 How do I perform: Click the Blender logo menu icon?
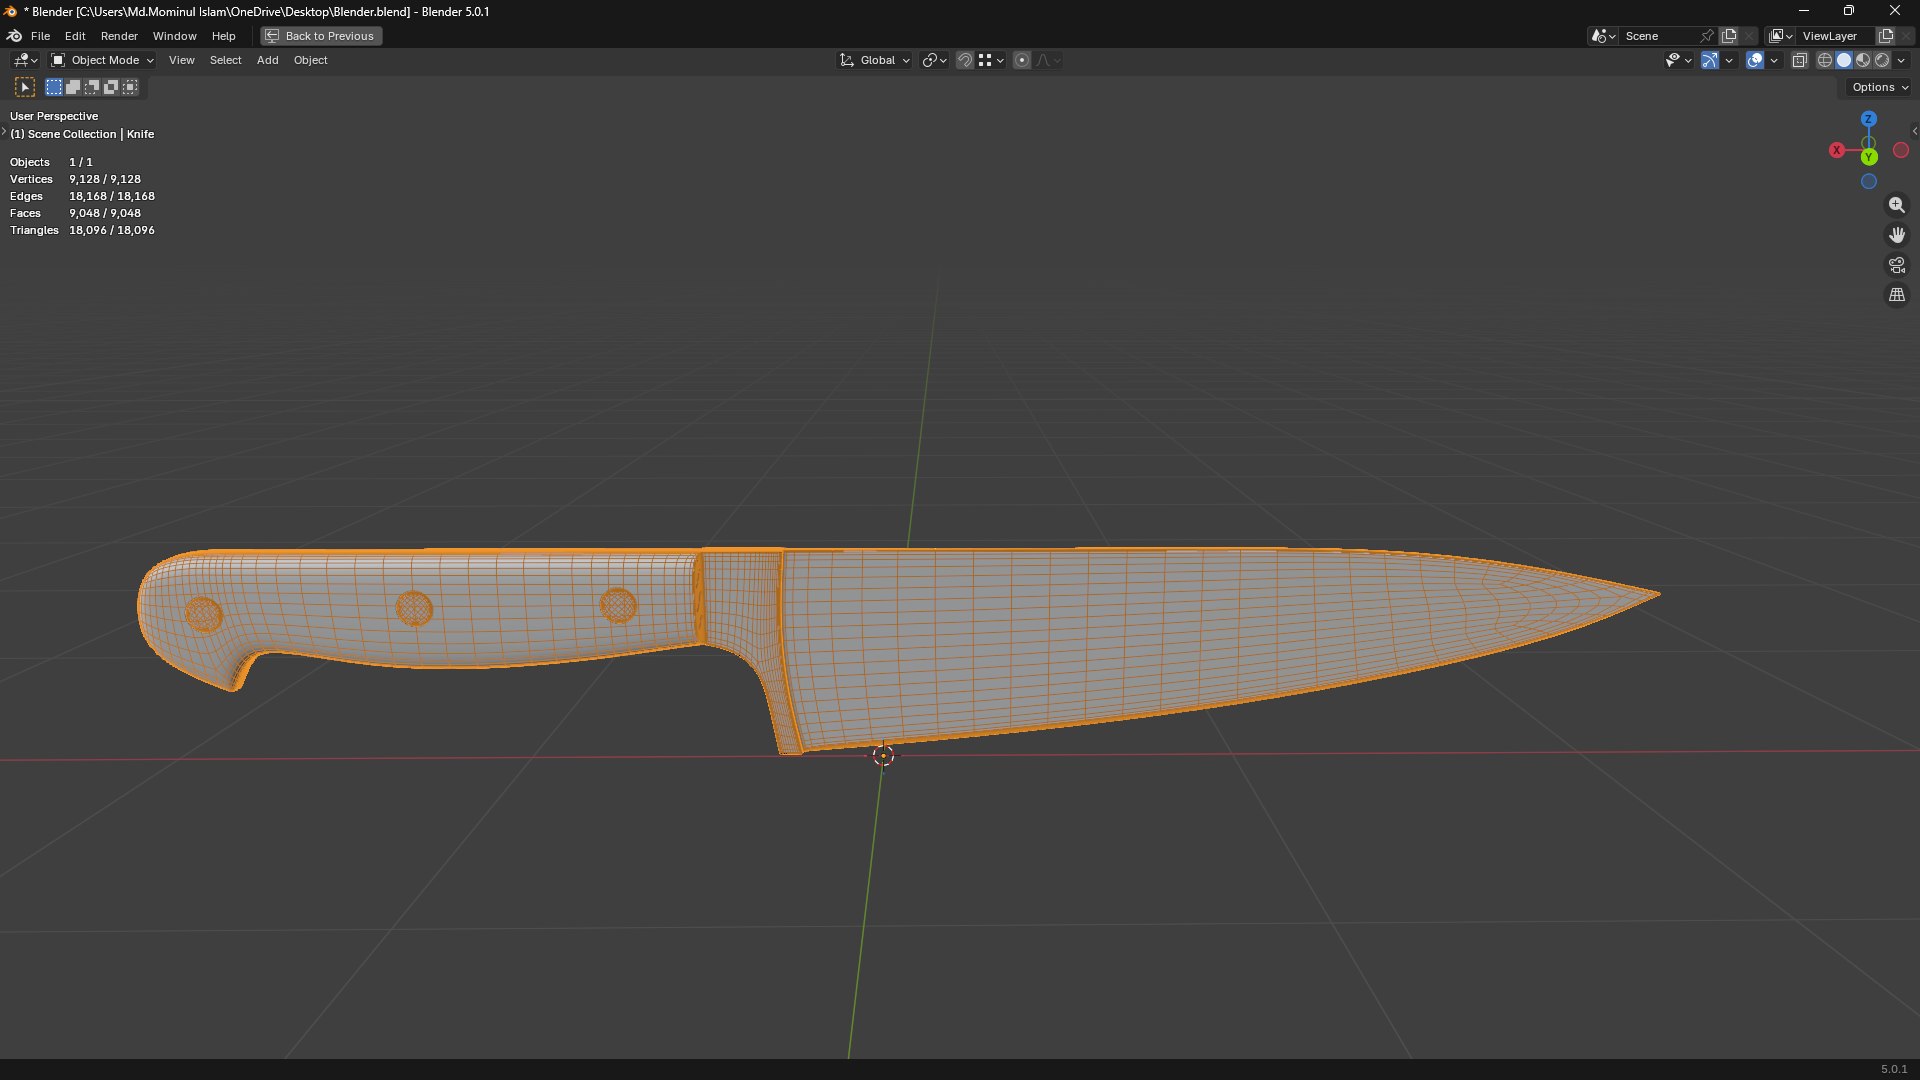pos(14,36)
